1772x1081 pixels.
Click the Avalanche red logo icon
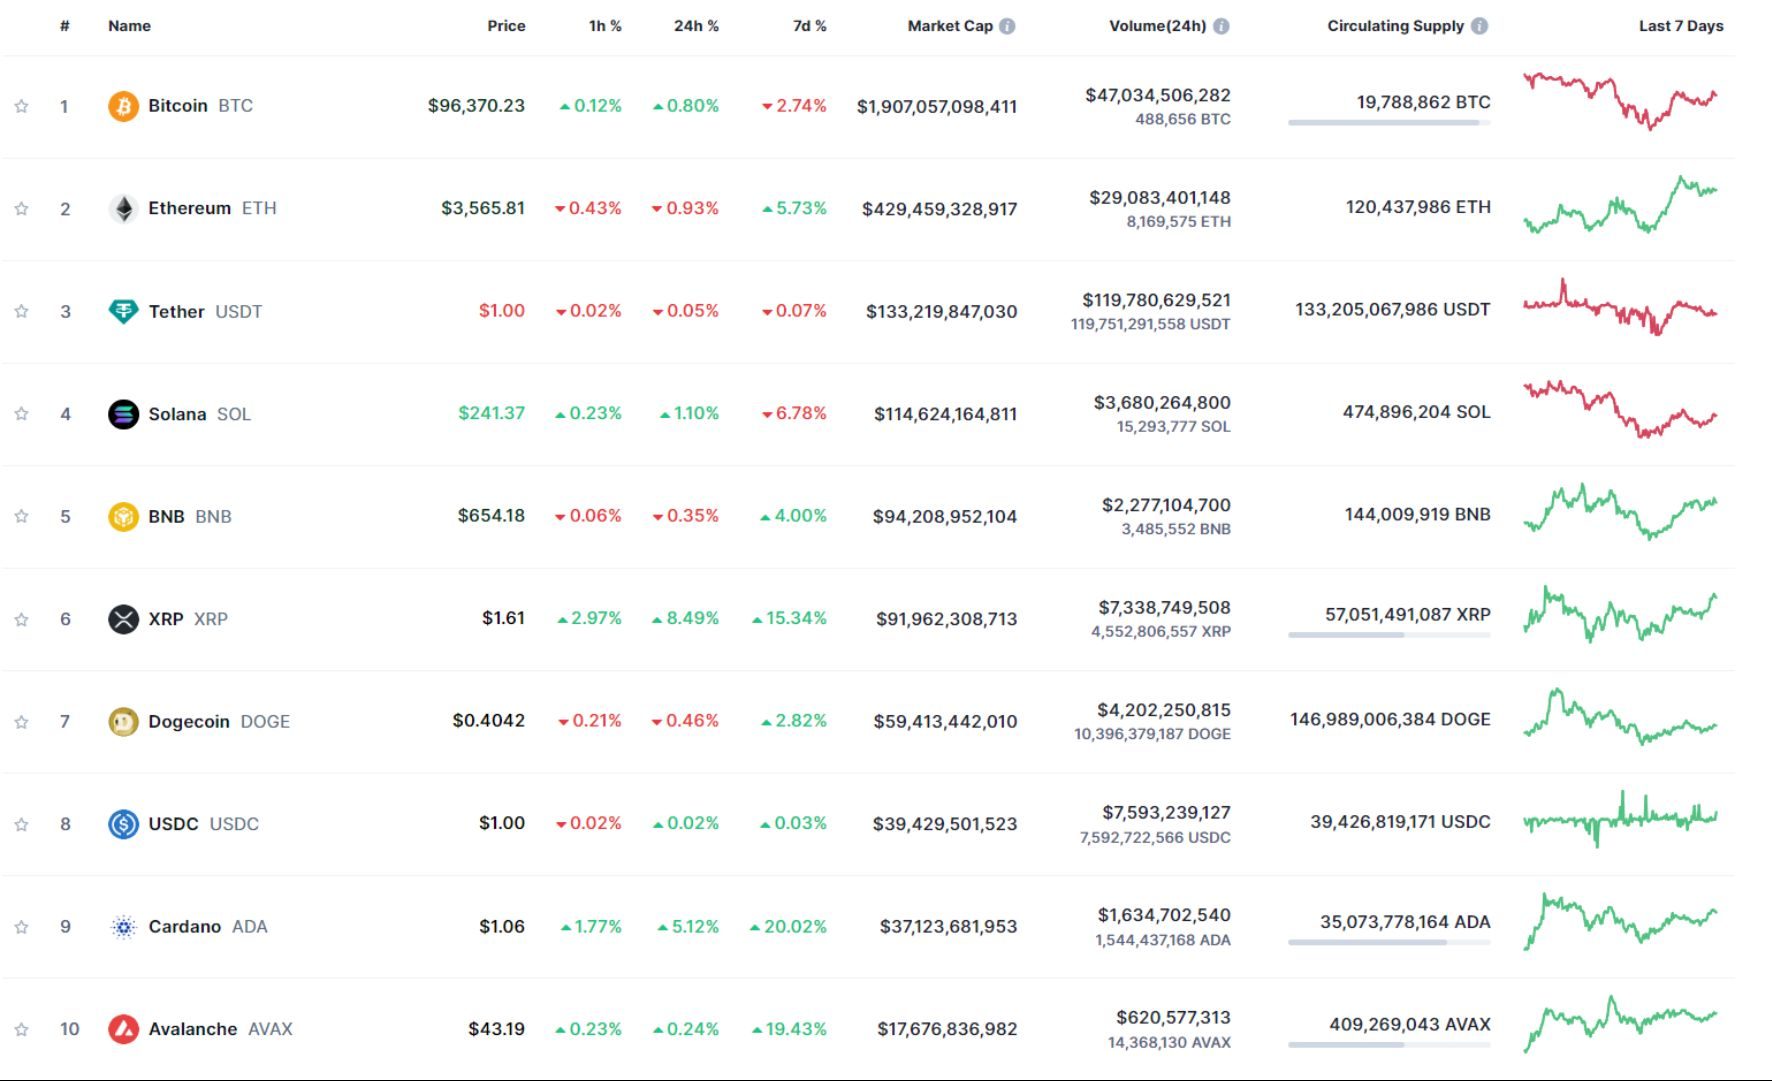(123, 1029)
